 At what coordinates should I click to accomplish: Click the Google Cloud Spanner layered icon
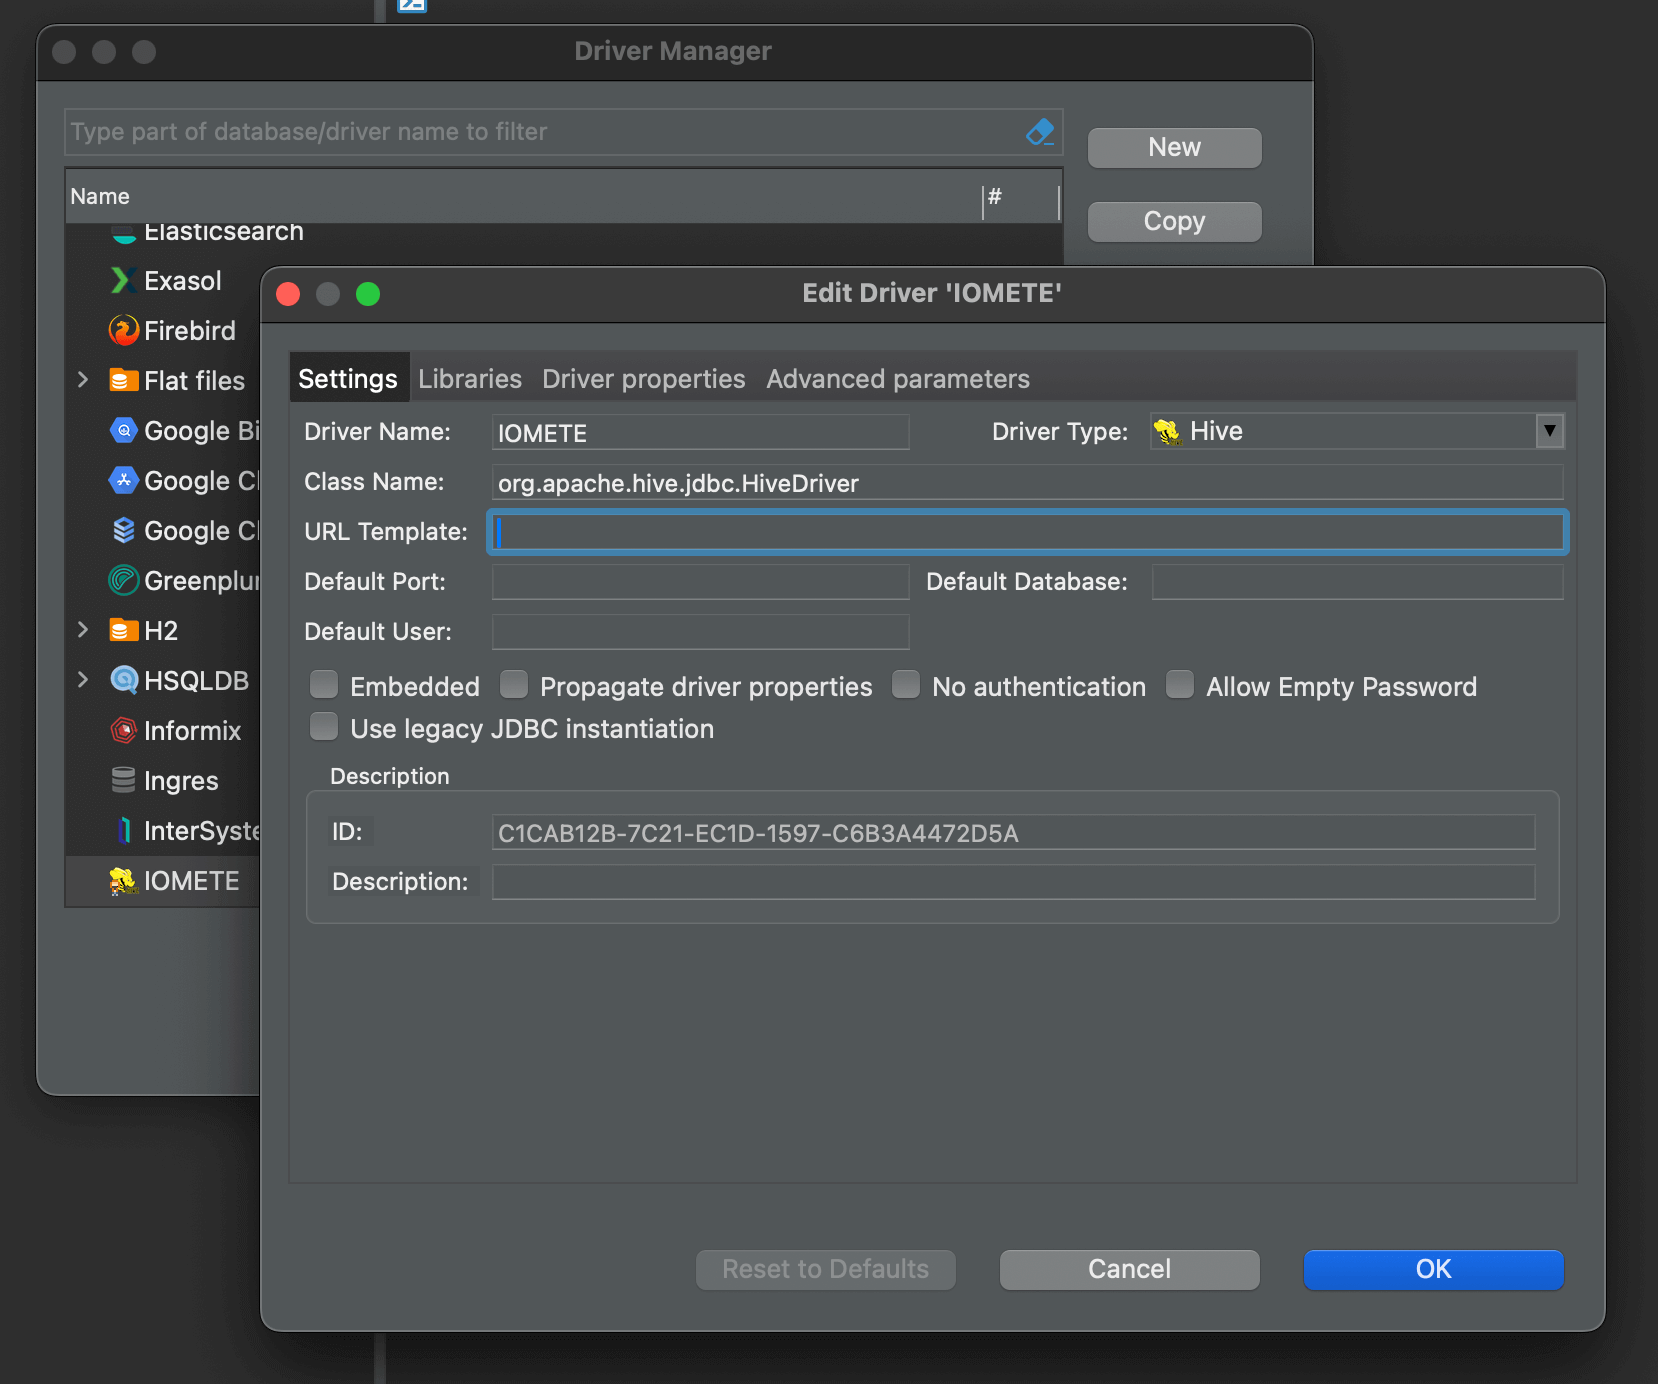pos(123,531)
